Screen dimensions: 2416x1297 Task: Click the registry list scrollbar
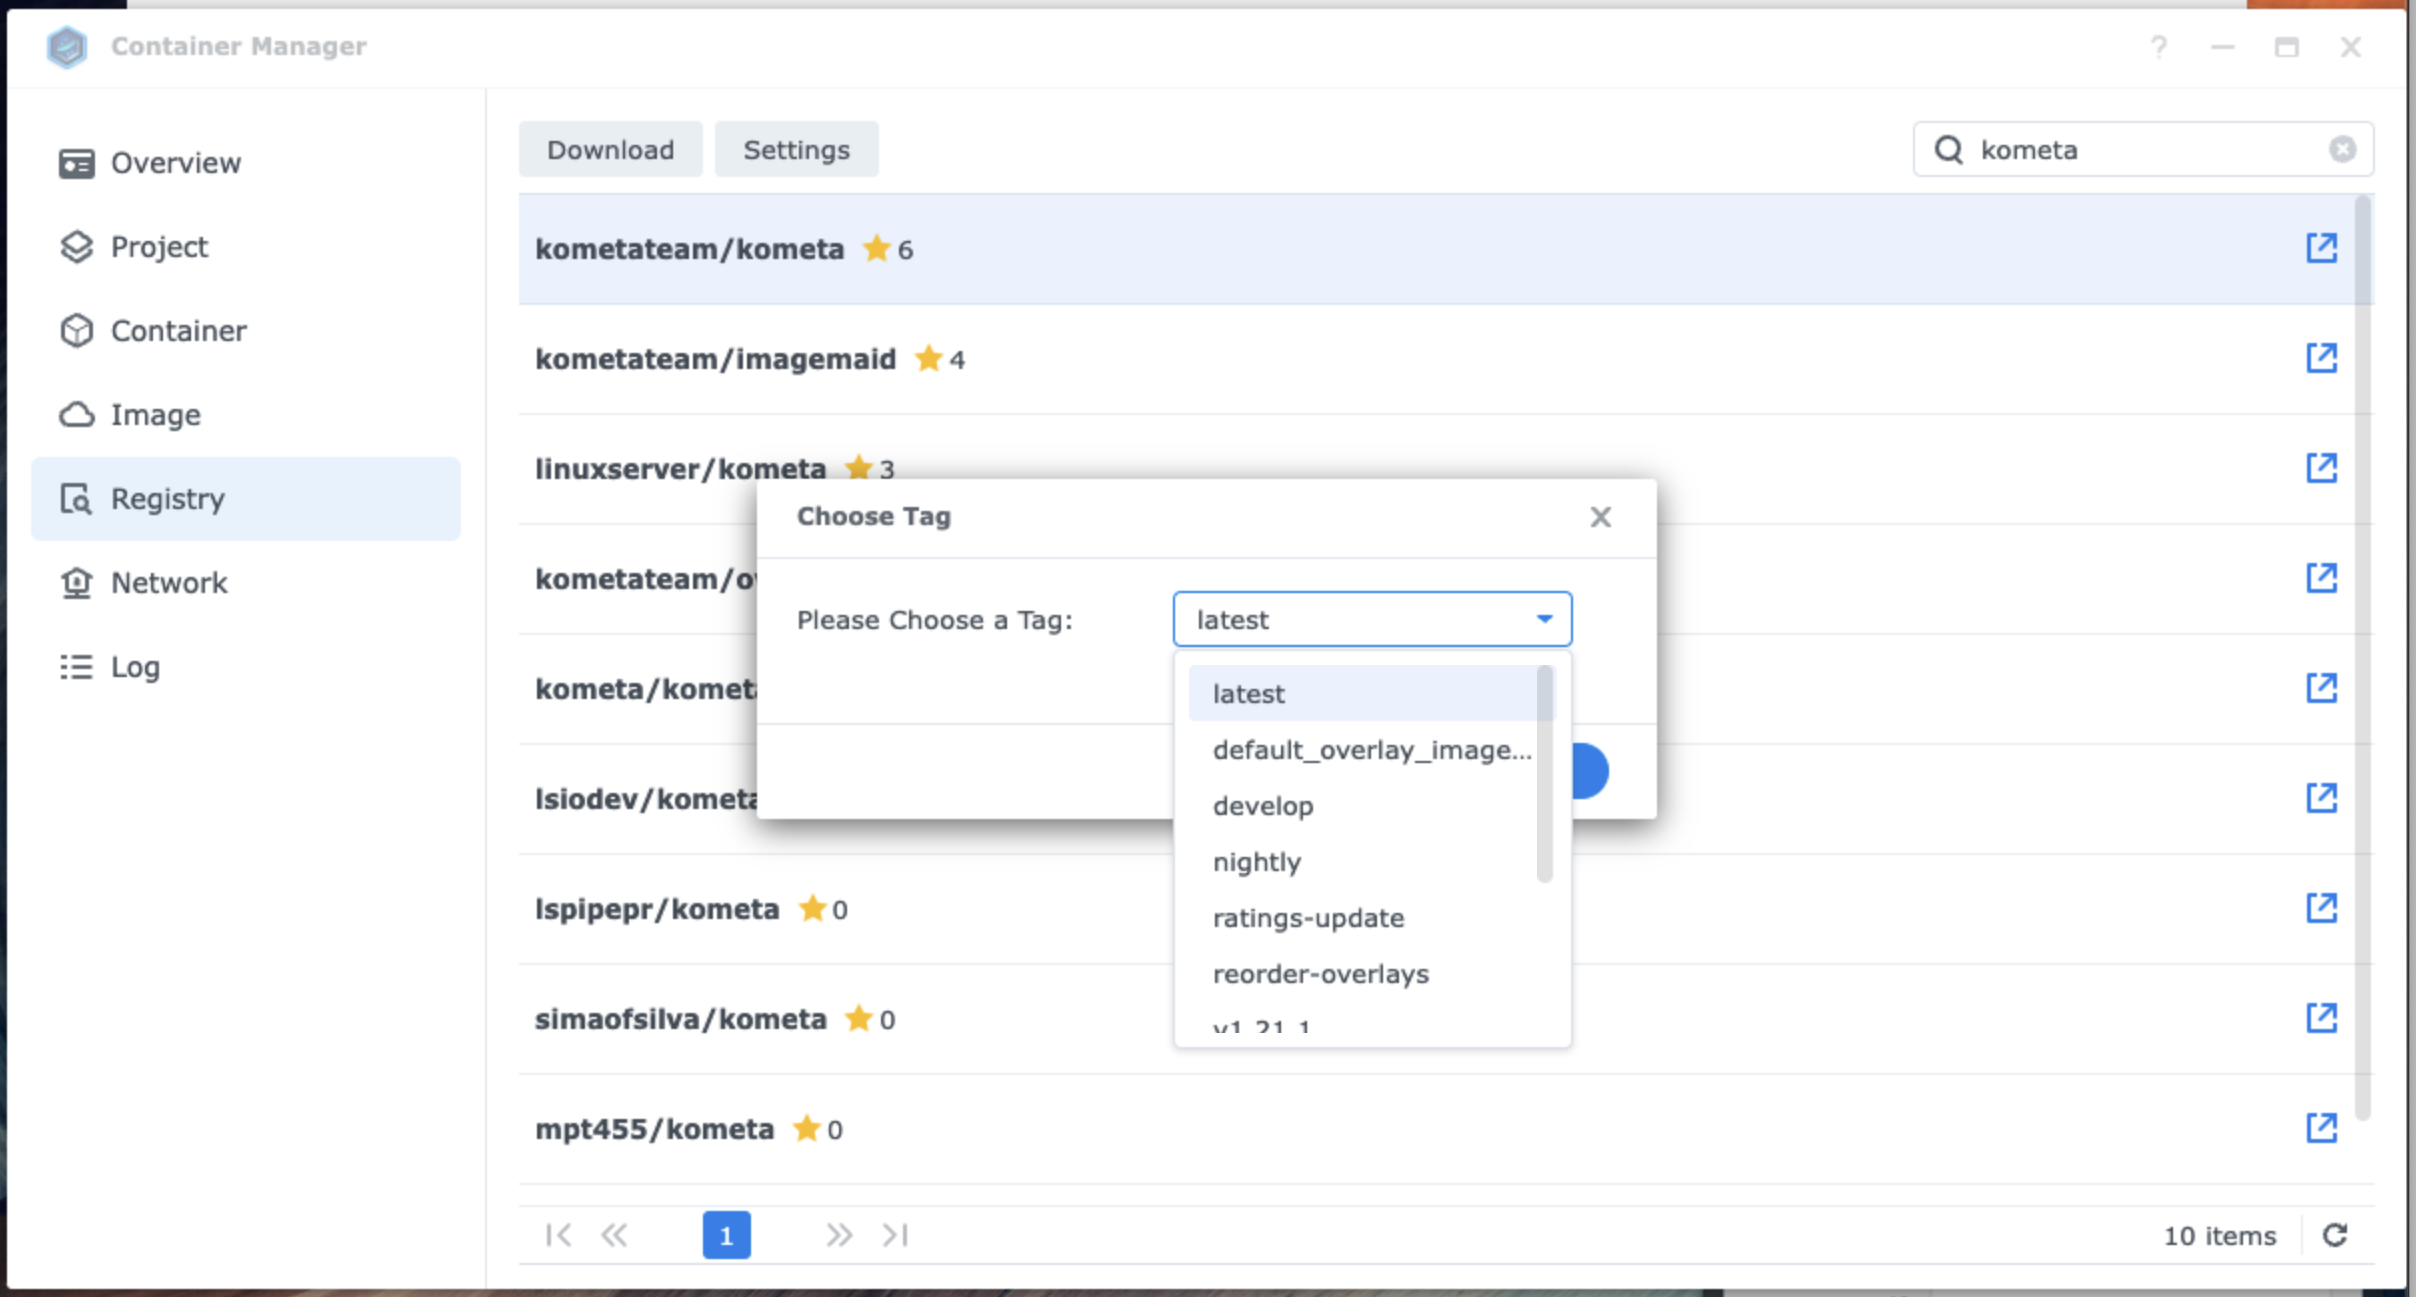pos(2363,657)
